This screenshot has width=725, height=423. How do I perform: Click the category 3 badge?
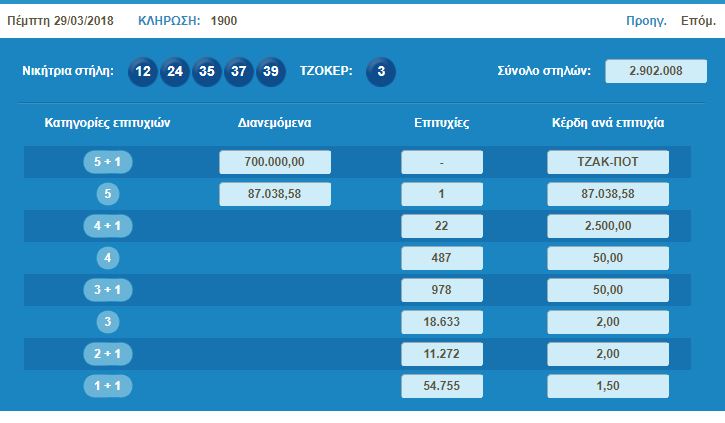pyautogui.click(x=108, y=322)
